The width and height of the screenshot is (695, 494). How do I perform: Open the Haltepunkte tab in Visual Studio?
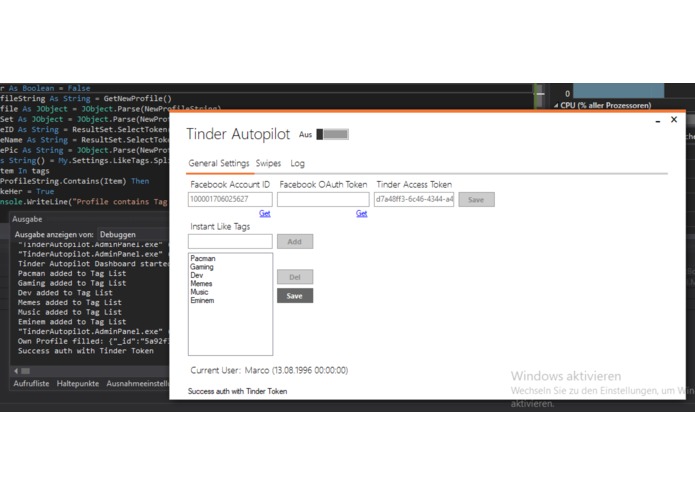pos(78,384)
